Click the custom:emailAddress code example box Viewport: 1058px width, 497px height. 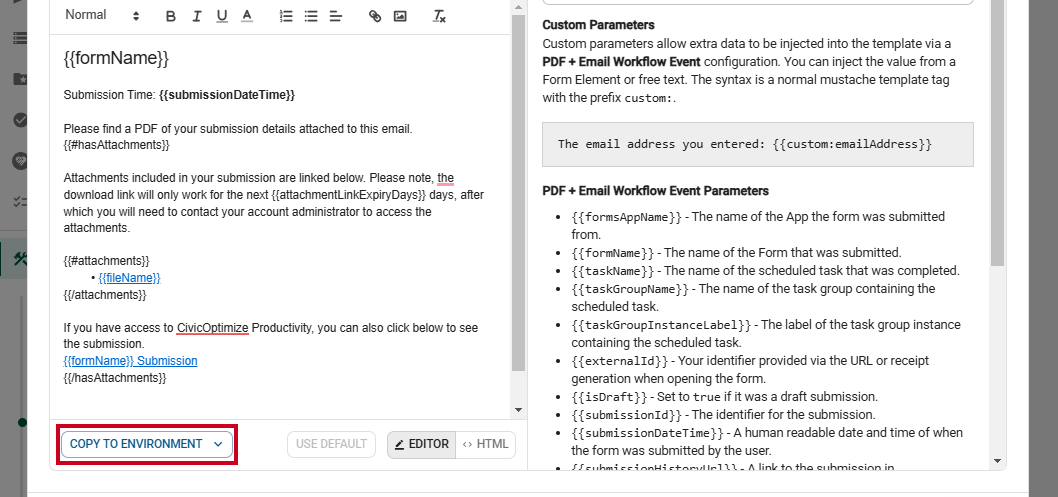tap(758, 144)
